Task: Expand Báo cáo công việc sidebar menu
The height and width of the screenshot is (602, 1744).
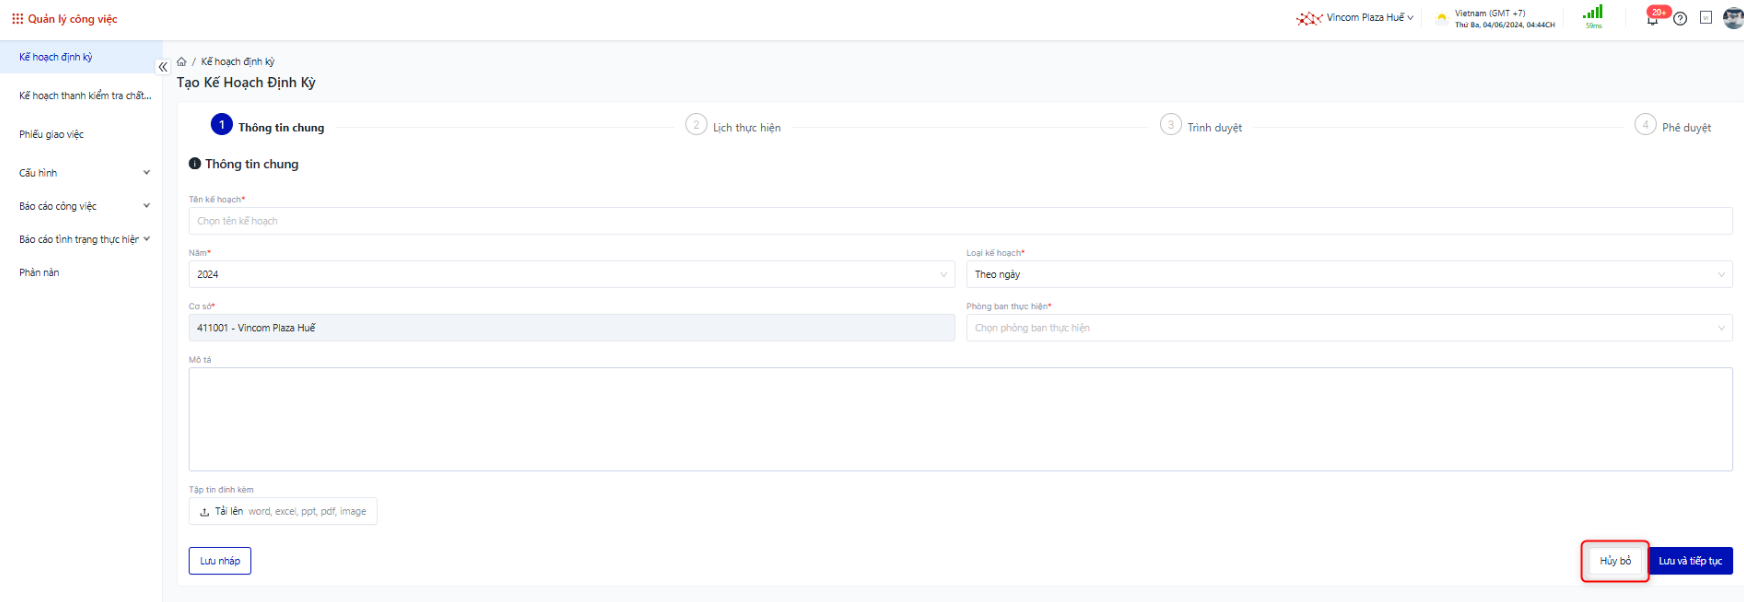Action: pos(84,206)
